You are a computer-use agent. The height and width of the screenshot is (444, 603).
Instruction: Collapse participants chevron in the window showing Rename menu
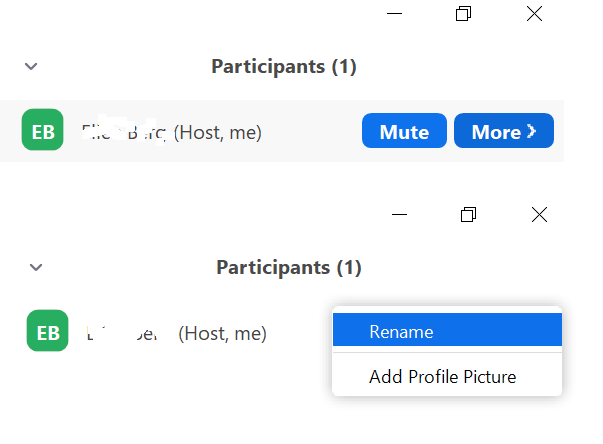36,267
